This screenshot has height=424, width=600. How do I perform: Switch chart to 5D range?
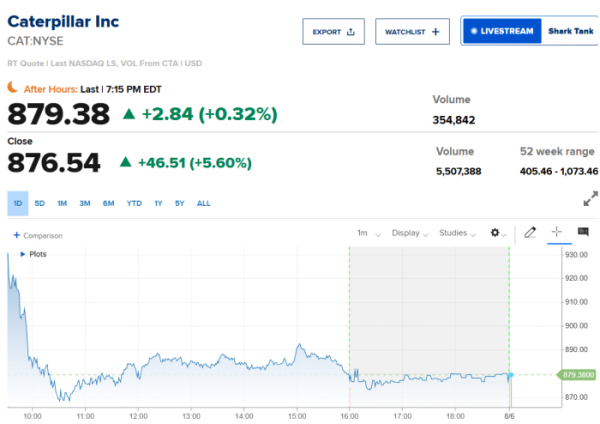40,203
